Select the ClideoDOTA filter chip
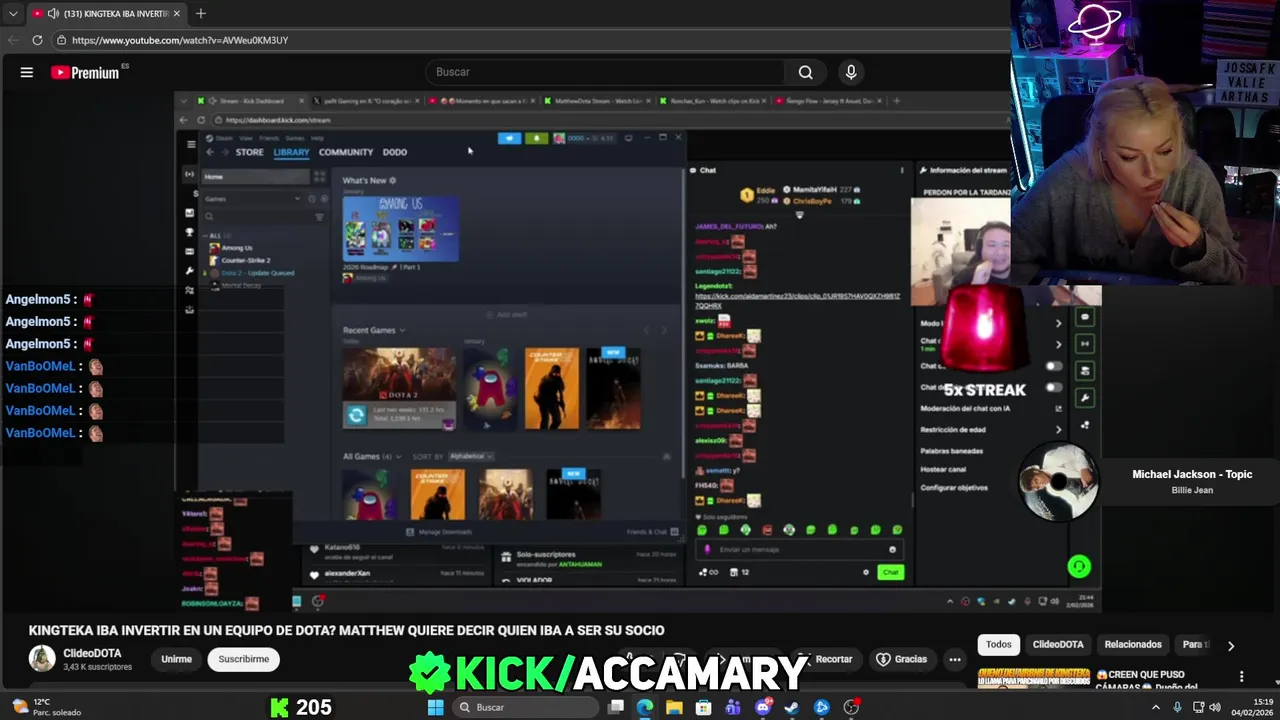 (x=1057, y=645)
